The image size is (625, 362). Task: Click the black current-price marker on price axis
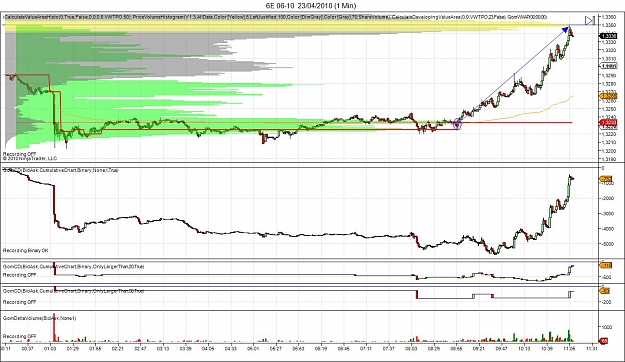coord(609,36)
